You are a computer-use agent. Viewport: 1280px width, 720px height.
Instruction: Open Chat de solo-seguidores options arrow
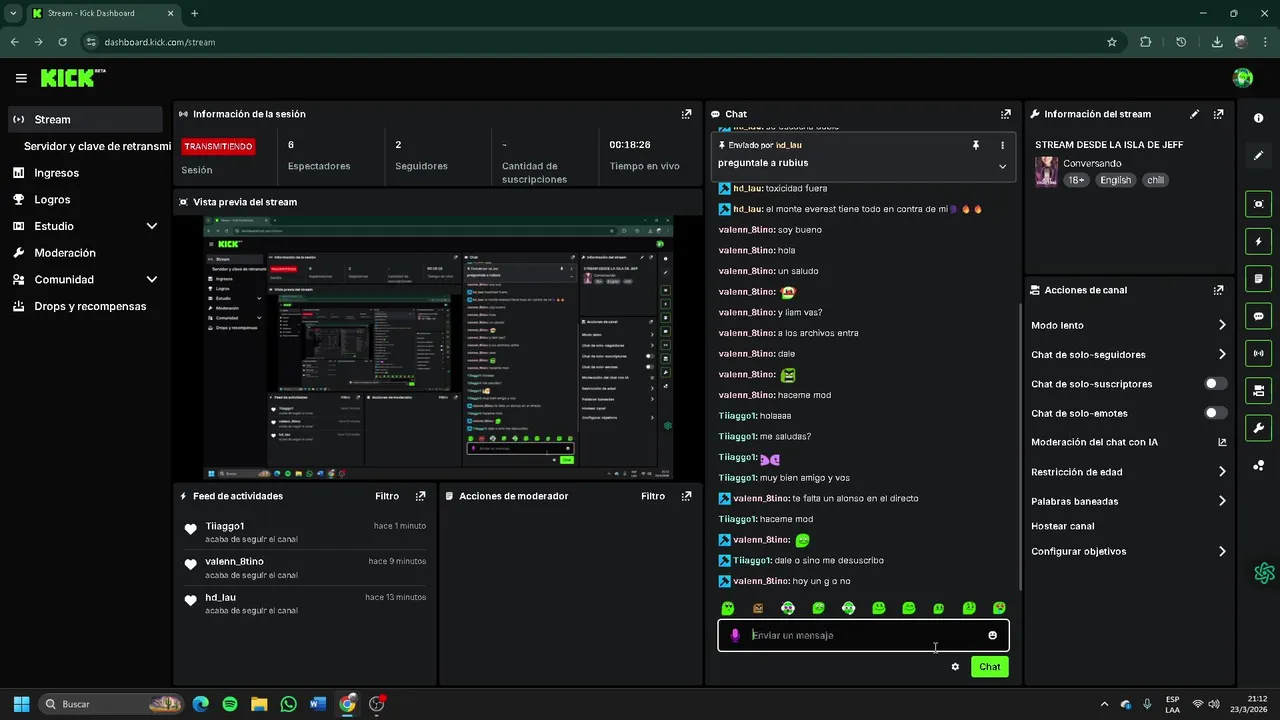[x=1222, y=354]
